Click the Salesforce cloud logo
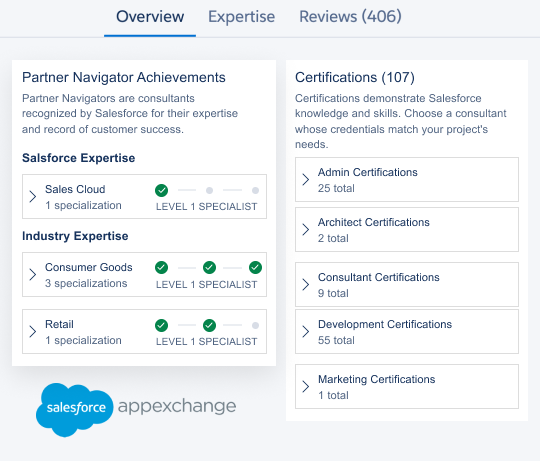This screenshot has height=461, width=540. pyautogui.click(x=74, y=409)
